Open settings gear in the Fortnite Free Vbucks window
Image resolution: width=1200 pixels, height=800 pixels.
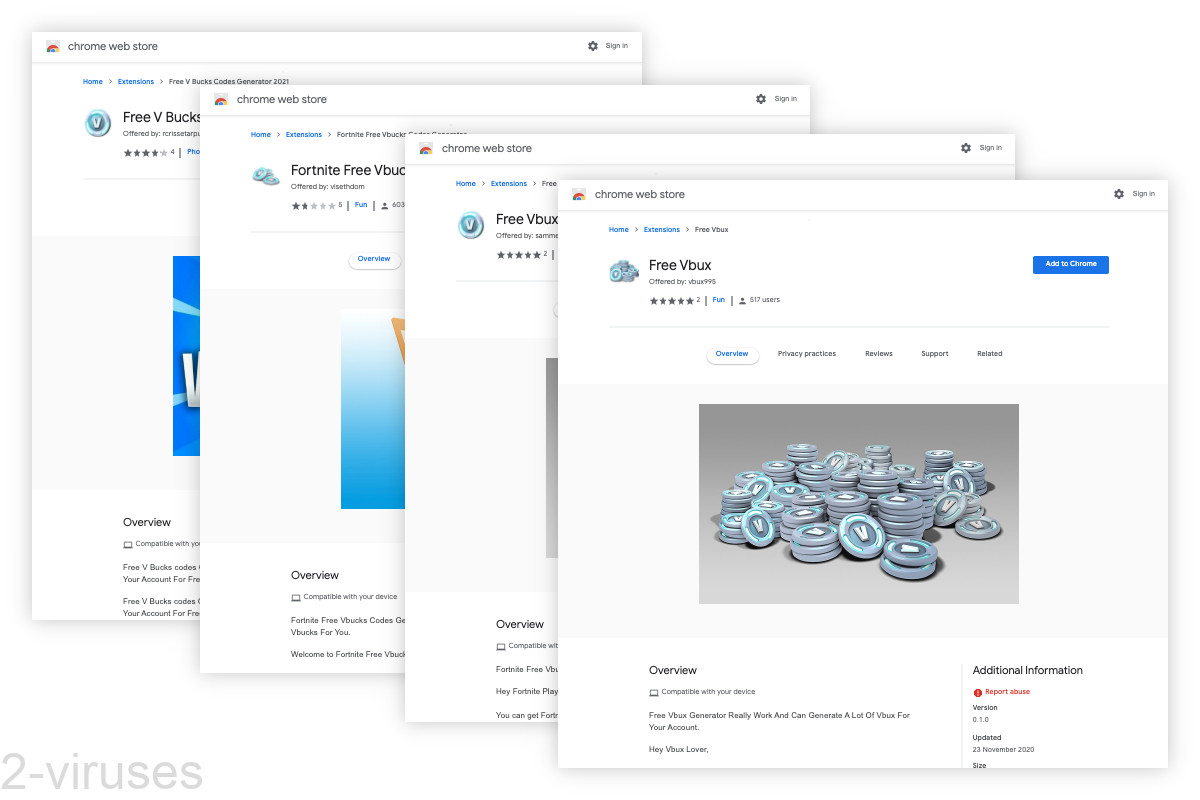pyautogui.click(x=761, y=99)
